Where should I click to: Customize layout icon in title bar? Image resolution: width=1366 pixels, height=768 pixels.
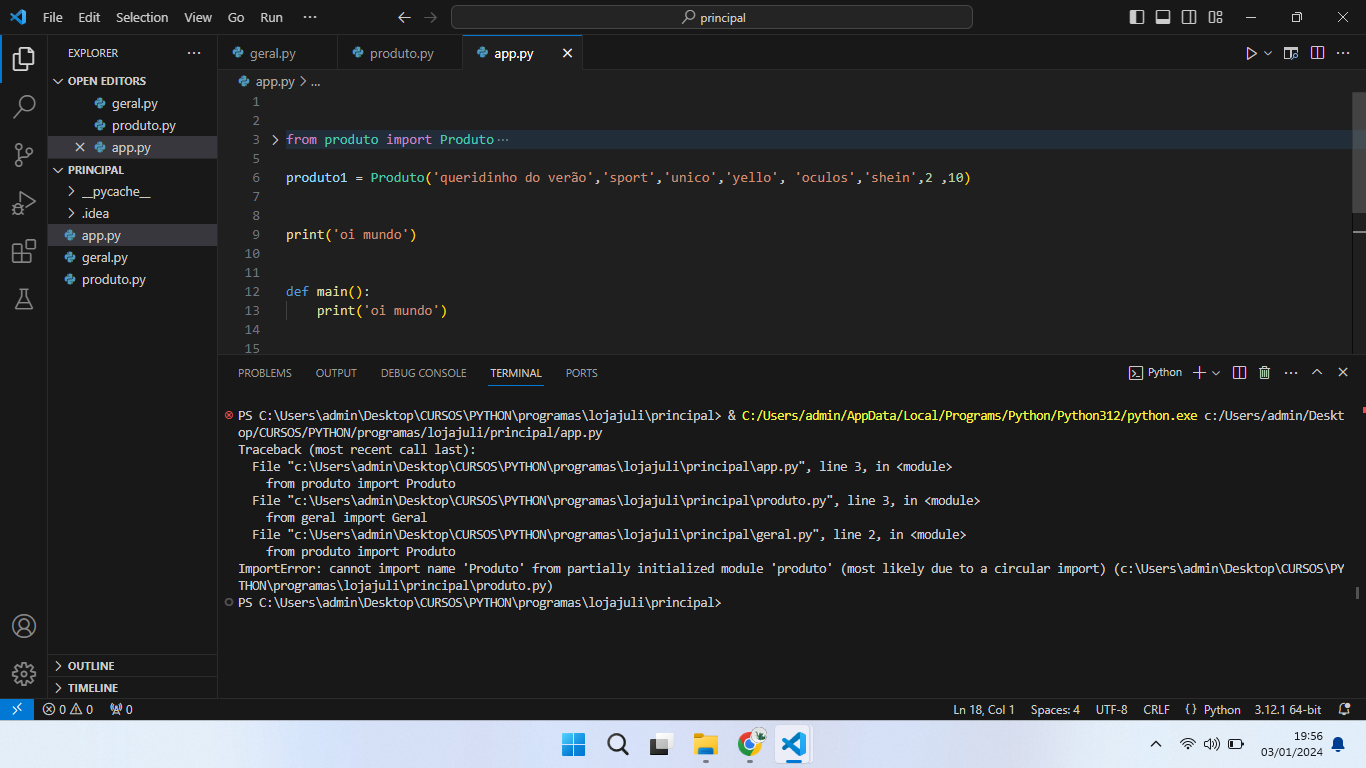click(1215, 17)
